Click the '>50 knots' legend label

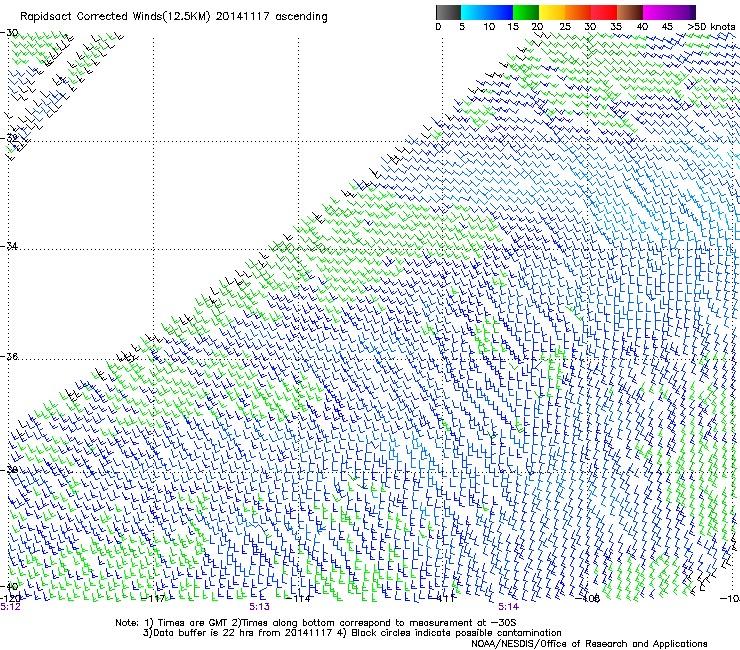tap(711, 27)
